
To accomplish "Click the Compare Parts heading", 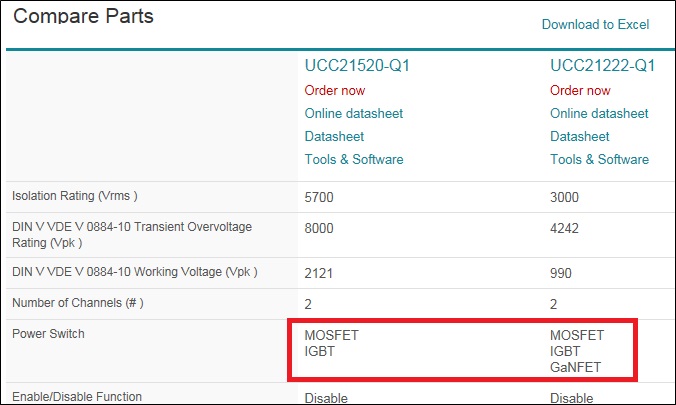I will (x=83, y=16).
